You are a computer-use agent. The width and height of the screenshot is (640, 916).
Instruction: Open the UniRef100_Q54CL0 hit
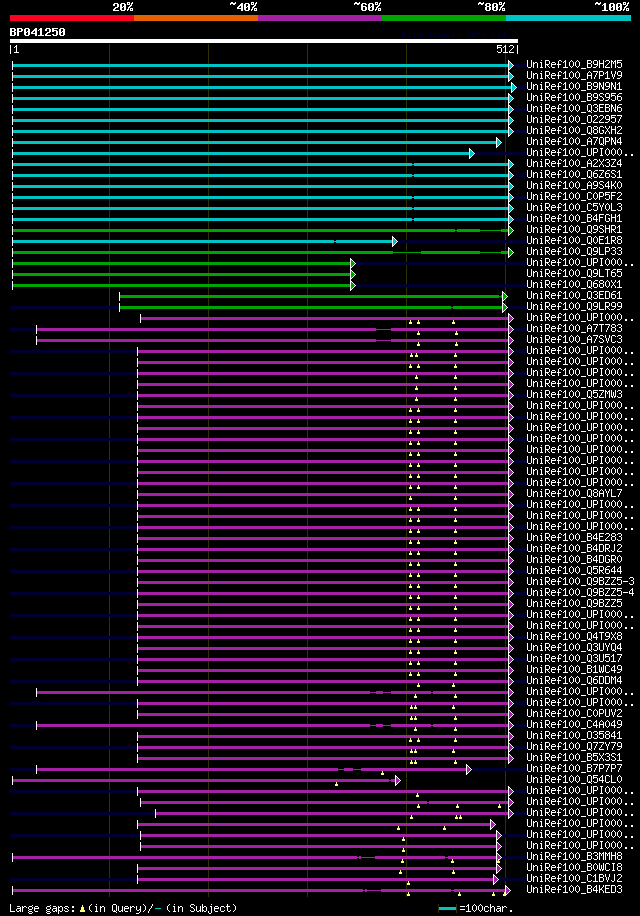coord(574,779)
